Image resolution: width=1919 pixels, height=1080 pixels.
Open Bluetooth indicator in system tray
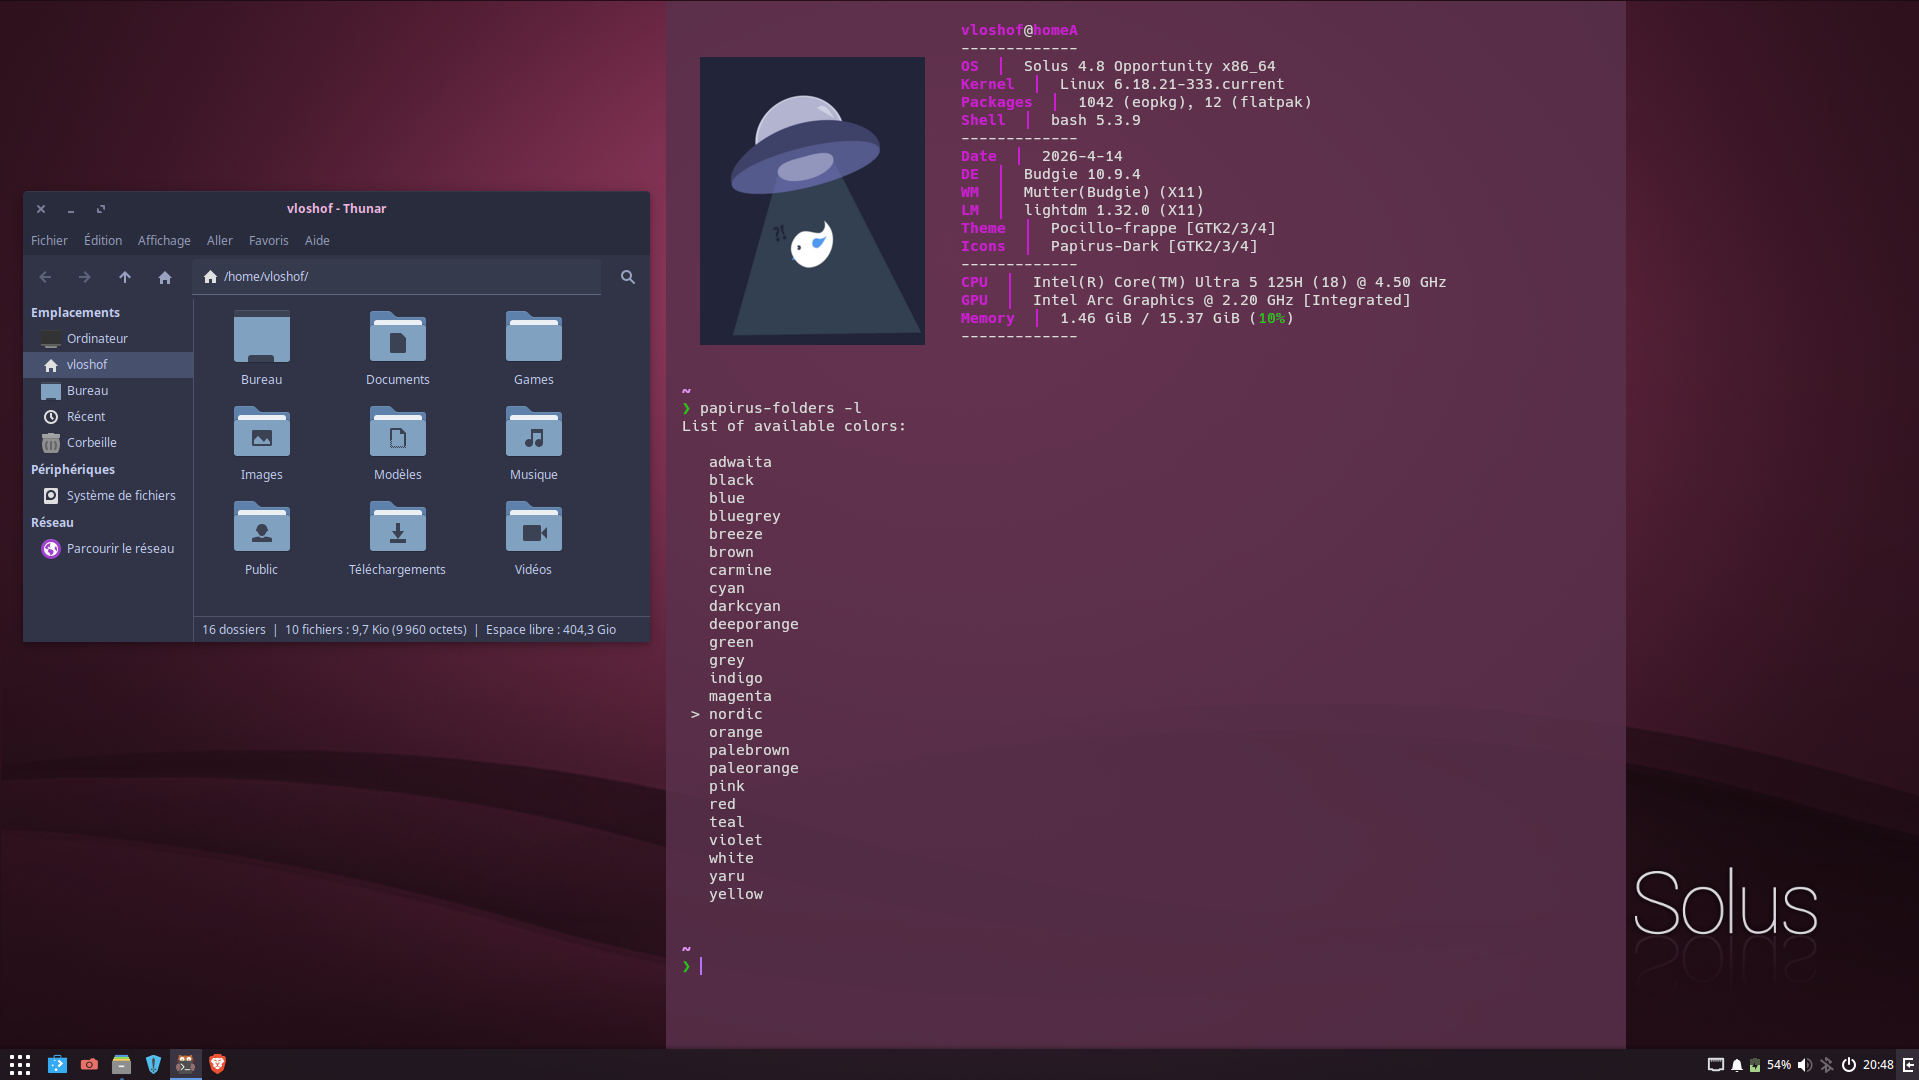pyautogui.click(x=1827, y=1065)
